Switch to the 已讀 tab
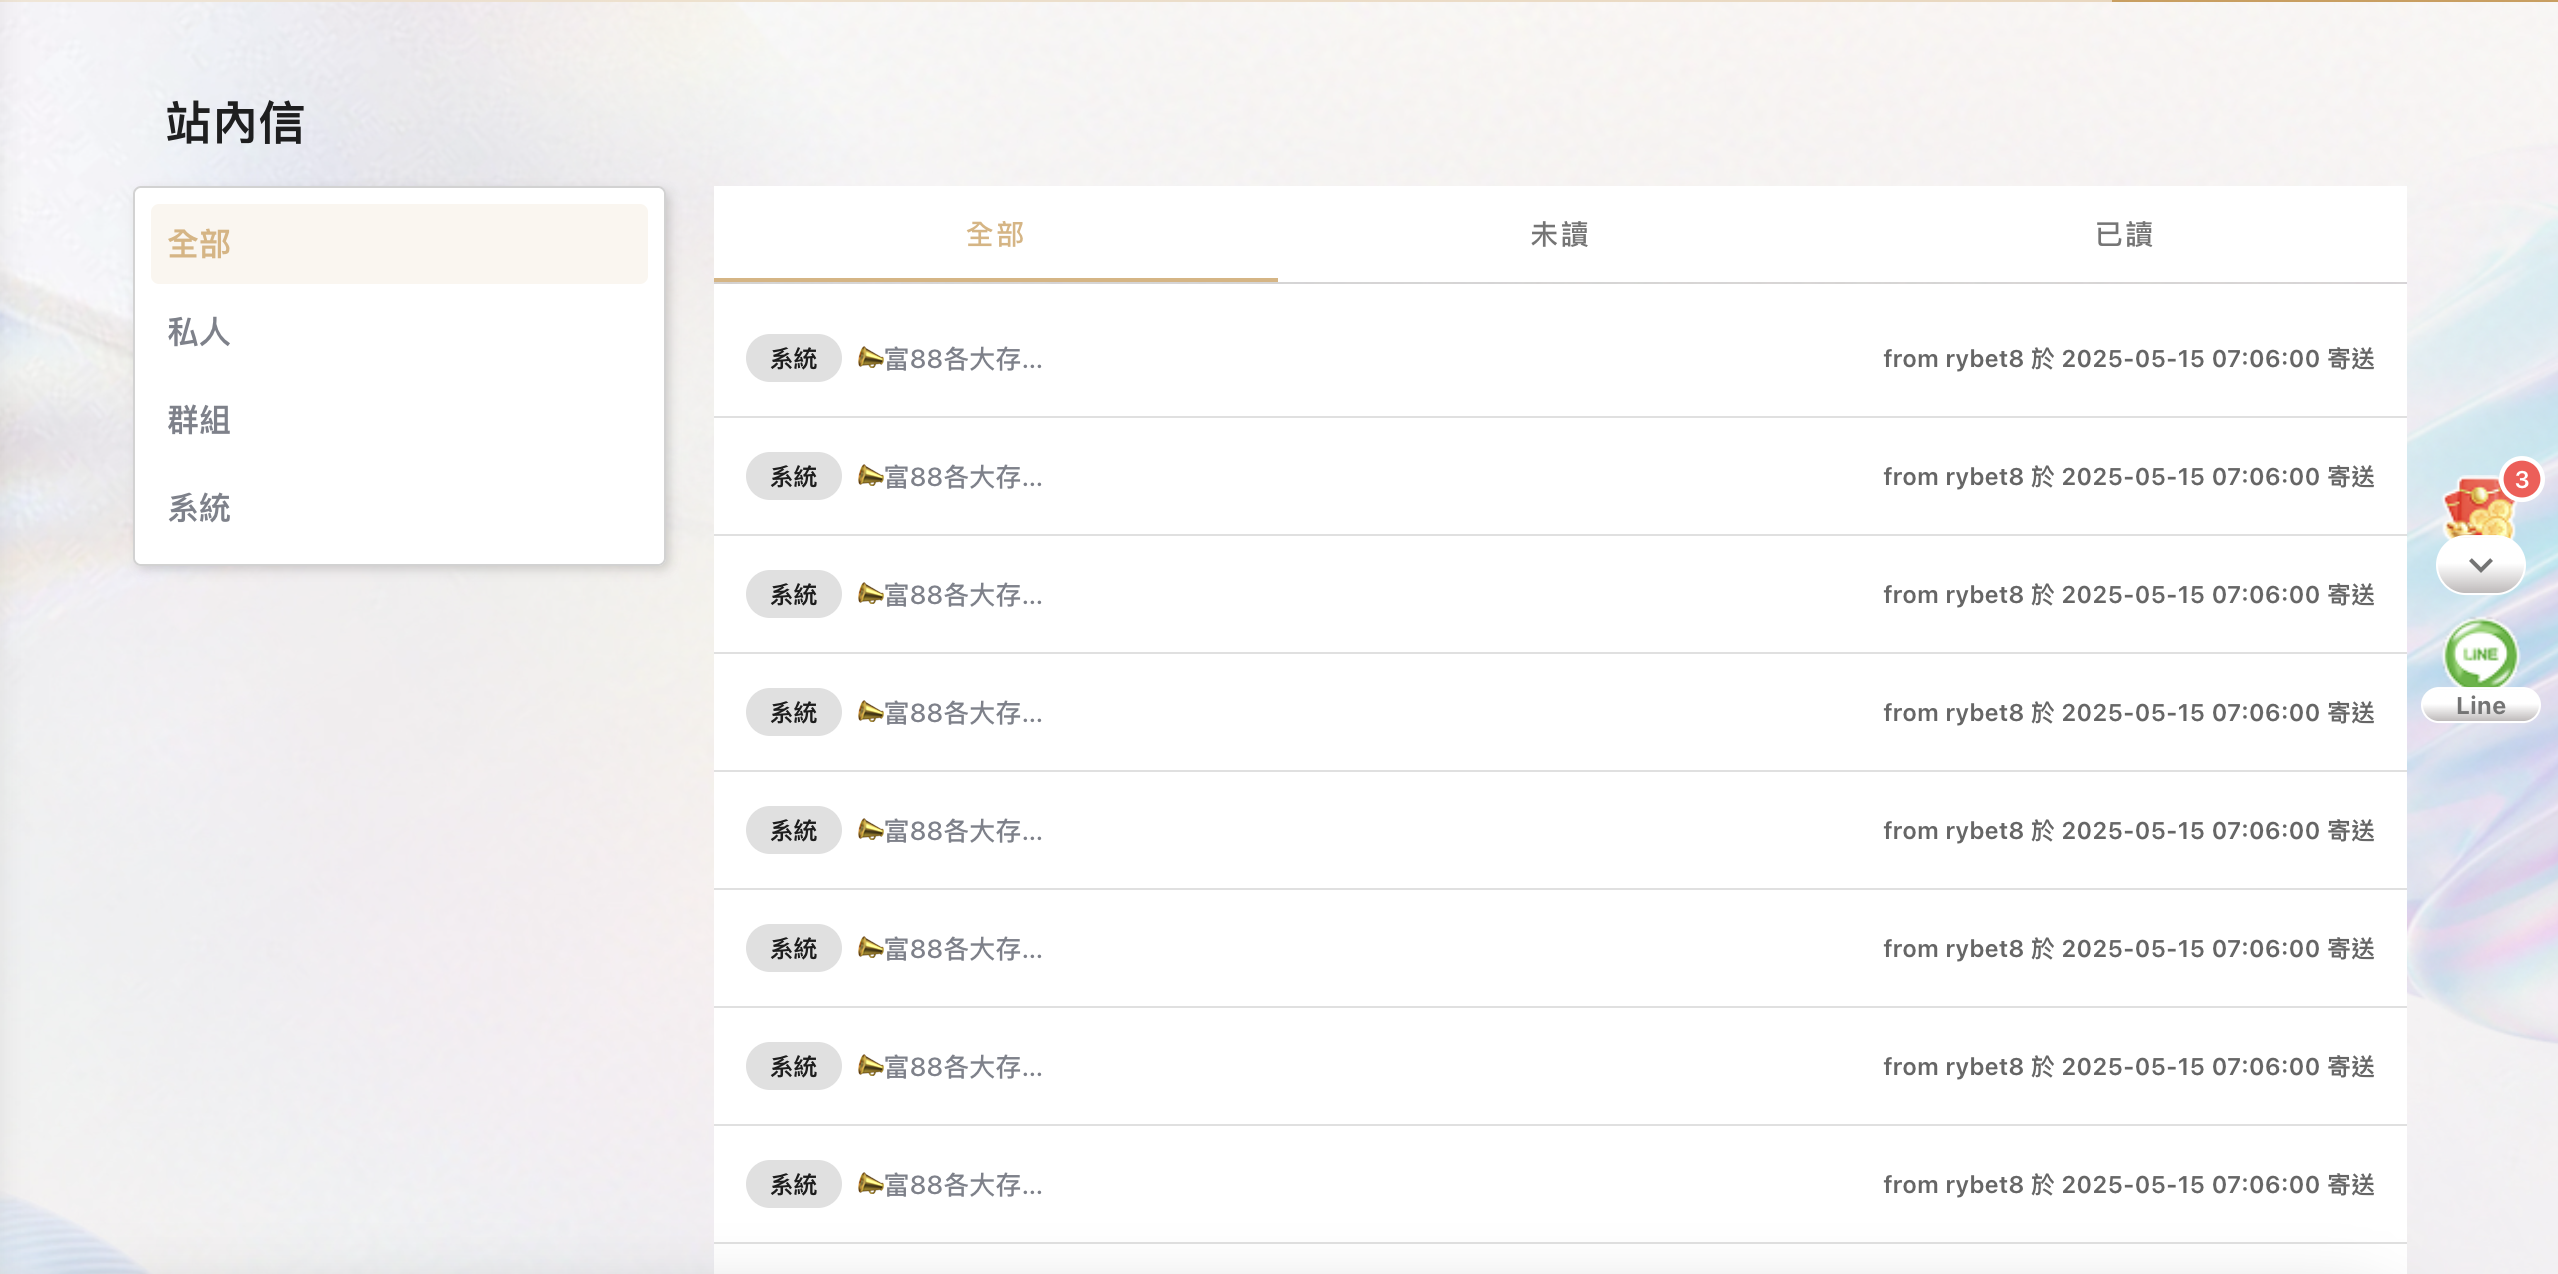Screen dimensions: 2558x1274 point(2124,234)
